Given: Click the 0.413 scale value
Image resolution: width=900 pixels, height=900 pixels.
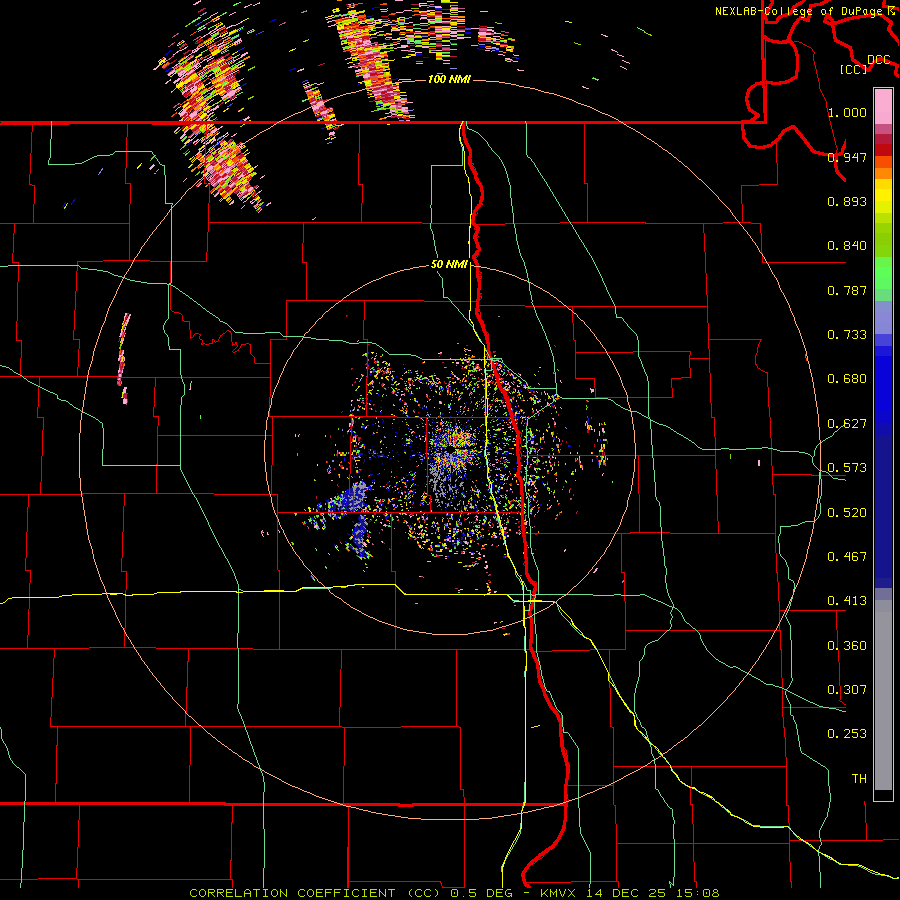Looking at the screenshot, I should [847, 601].
